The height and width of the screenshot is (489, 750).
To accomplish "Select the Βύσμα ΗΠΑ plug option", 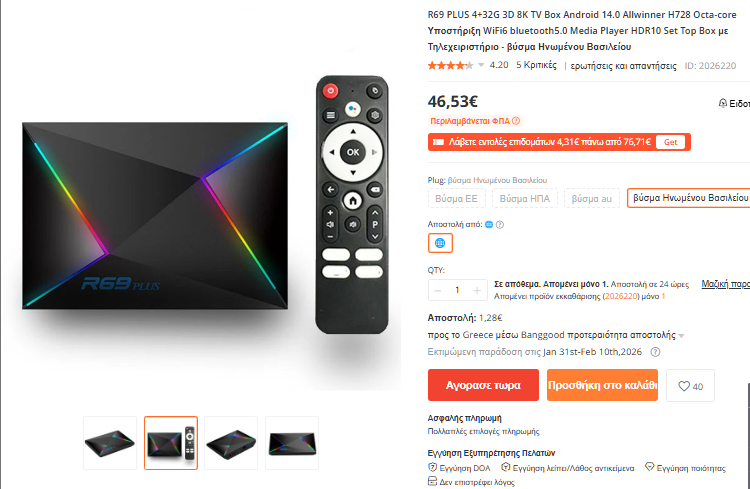I will pyautogui.click(x=525, y=199).
